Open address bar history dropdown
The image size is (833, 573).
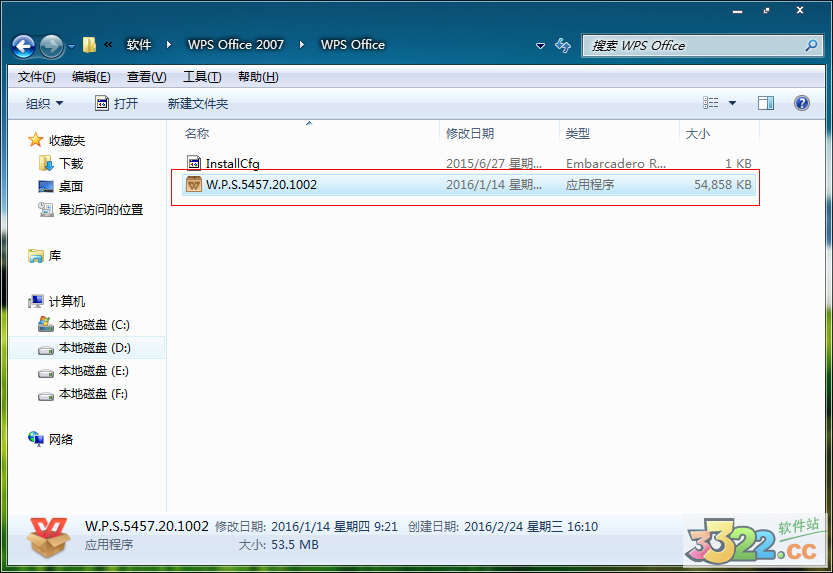tap(540, 46)
